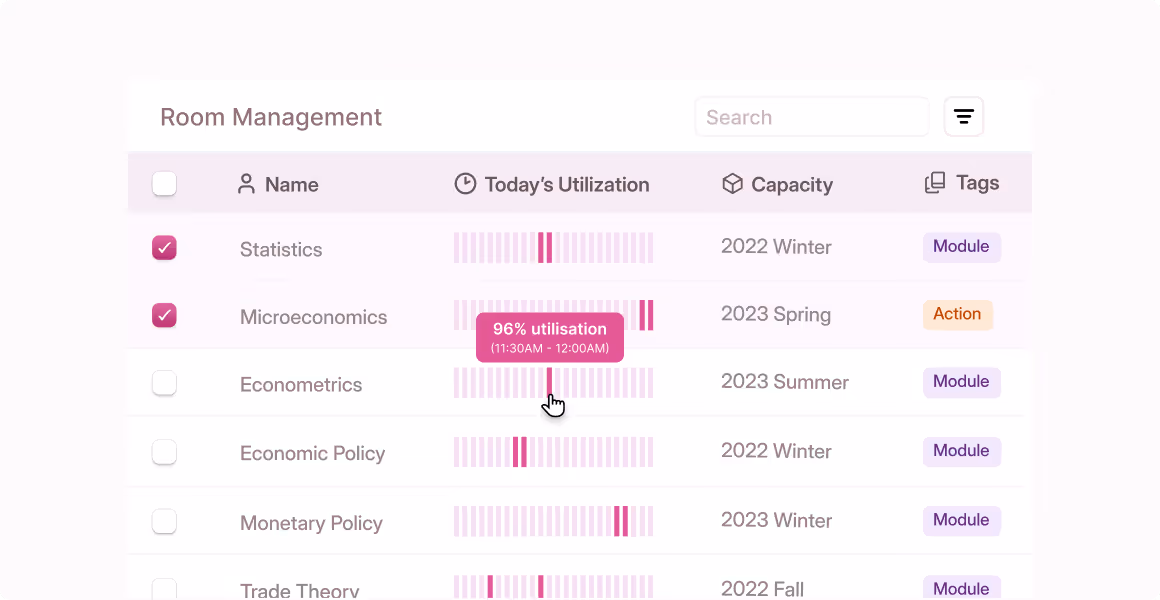Open the Trade Theory row name
This screenshot has width=1160, height=600.
[x=299, y=590]
